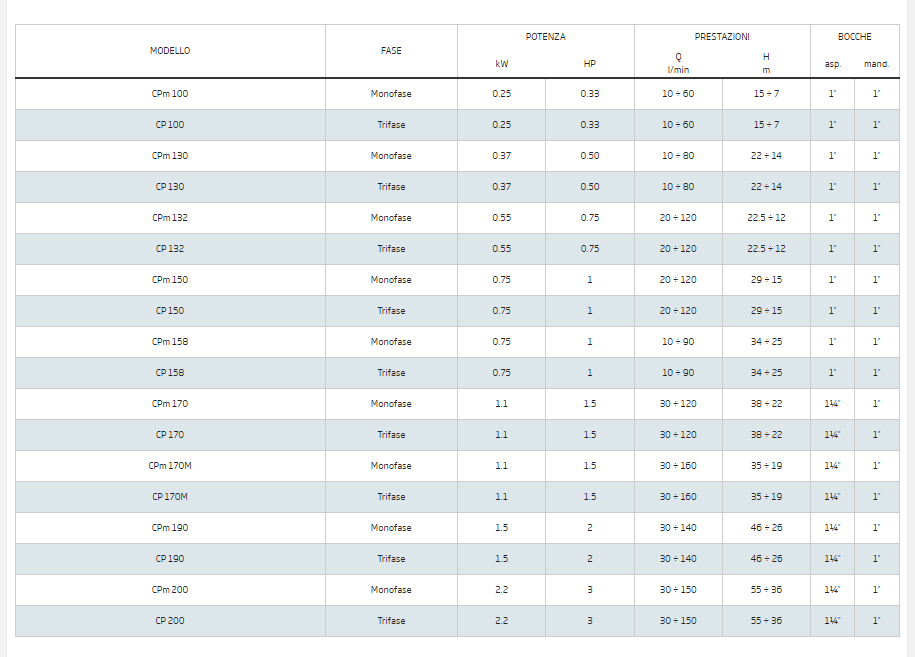Viewport: 915px width, 657px height.
Task: Click the POTENZA header cell
Action: pos(546,37)
